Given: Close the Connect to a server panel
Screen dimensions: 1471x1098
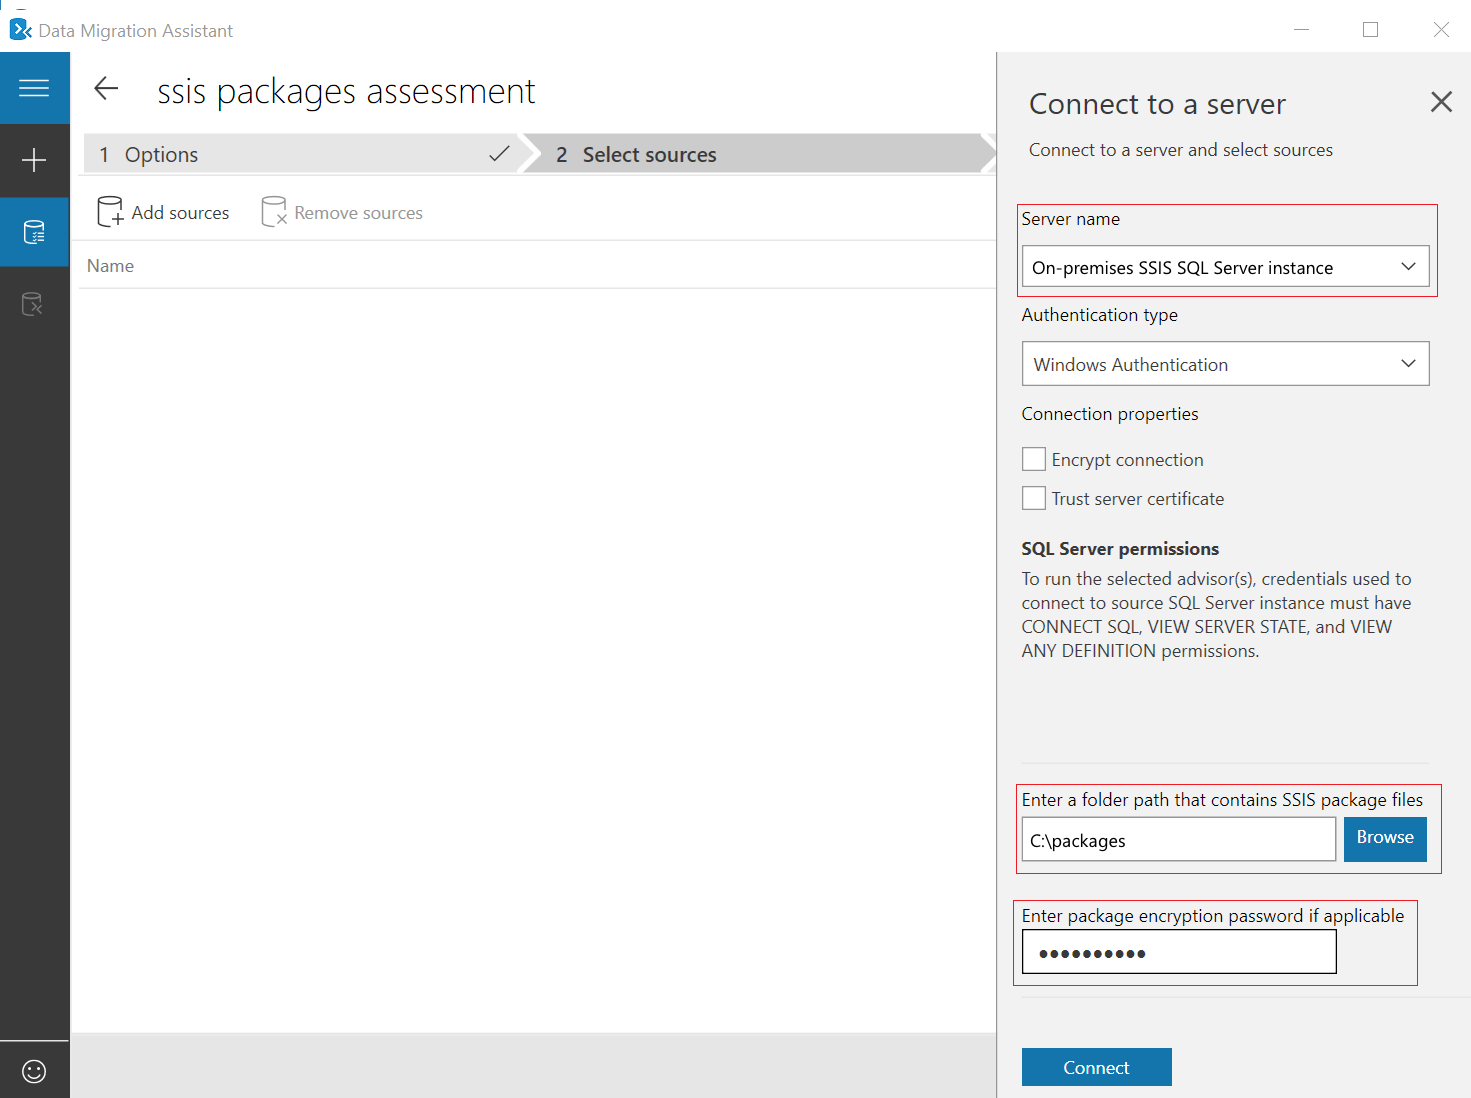Looking at the screenshot, I should click(1441, 101).
